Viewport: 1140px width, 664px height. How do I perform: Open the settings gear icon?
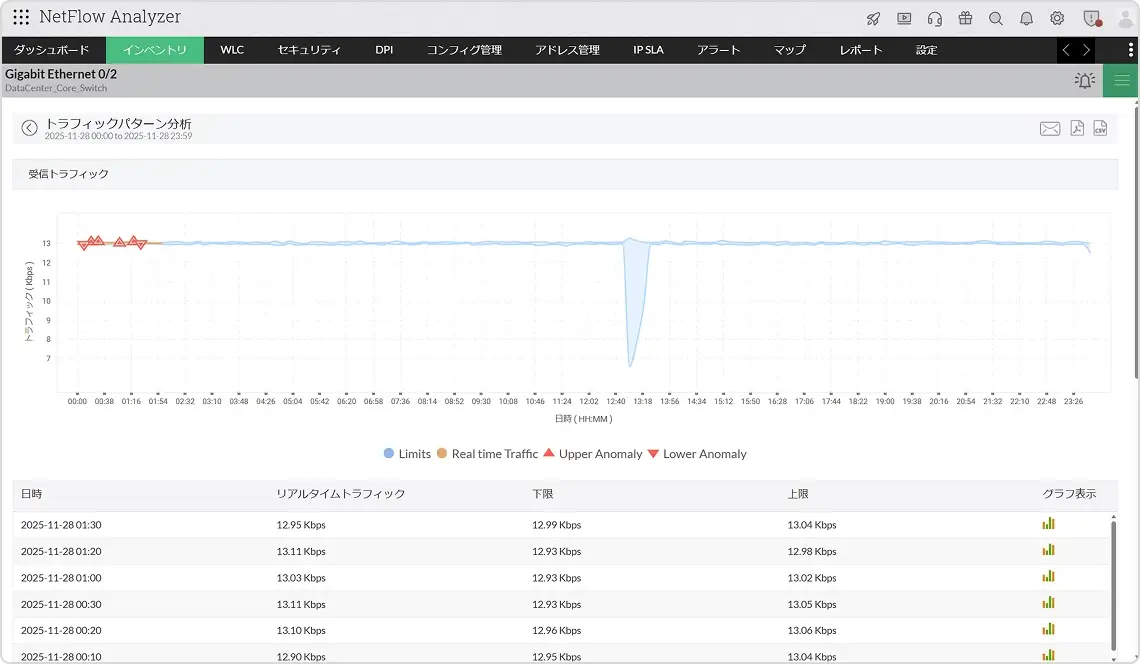pos(1057,18)
